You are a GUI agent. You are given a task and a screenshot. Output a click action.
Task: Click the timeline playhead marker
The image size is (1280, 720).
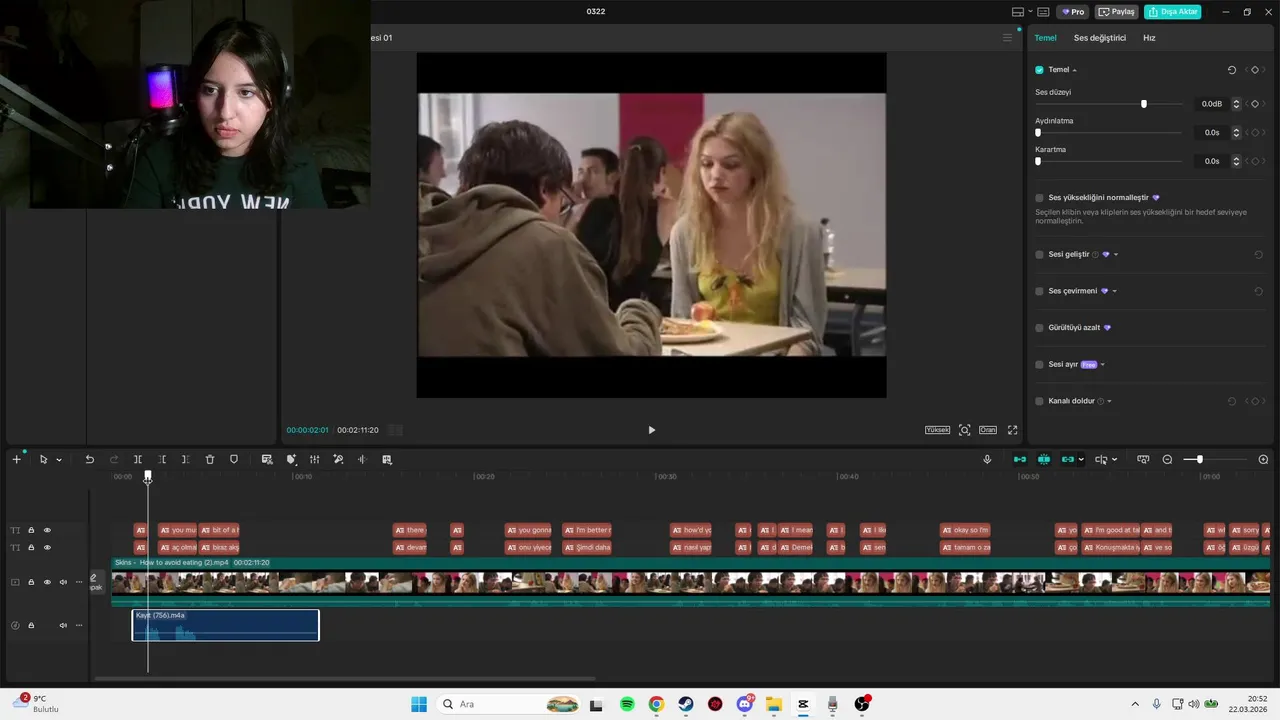tap(148, 477)
